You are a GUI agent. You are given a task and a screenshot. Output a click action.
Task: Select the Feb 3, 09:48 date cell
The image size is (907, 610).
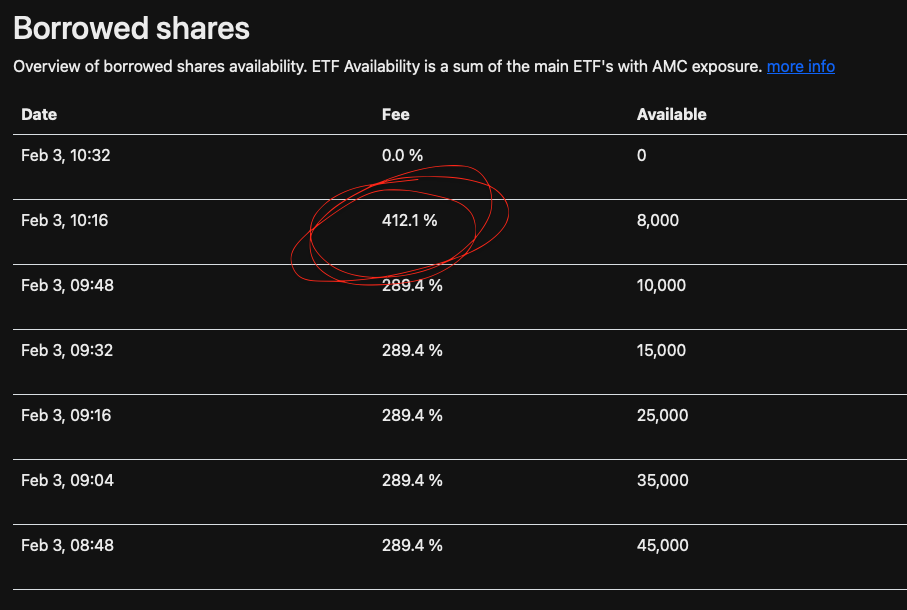[67, 286]
